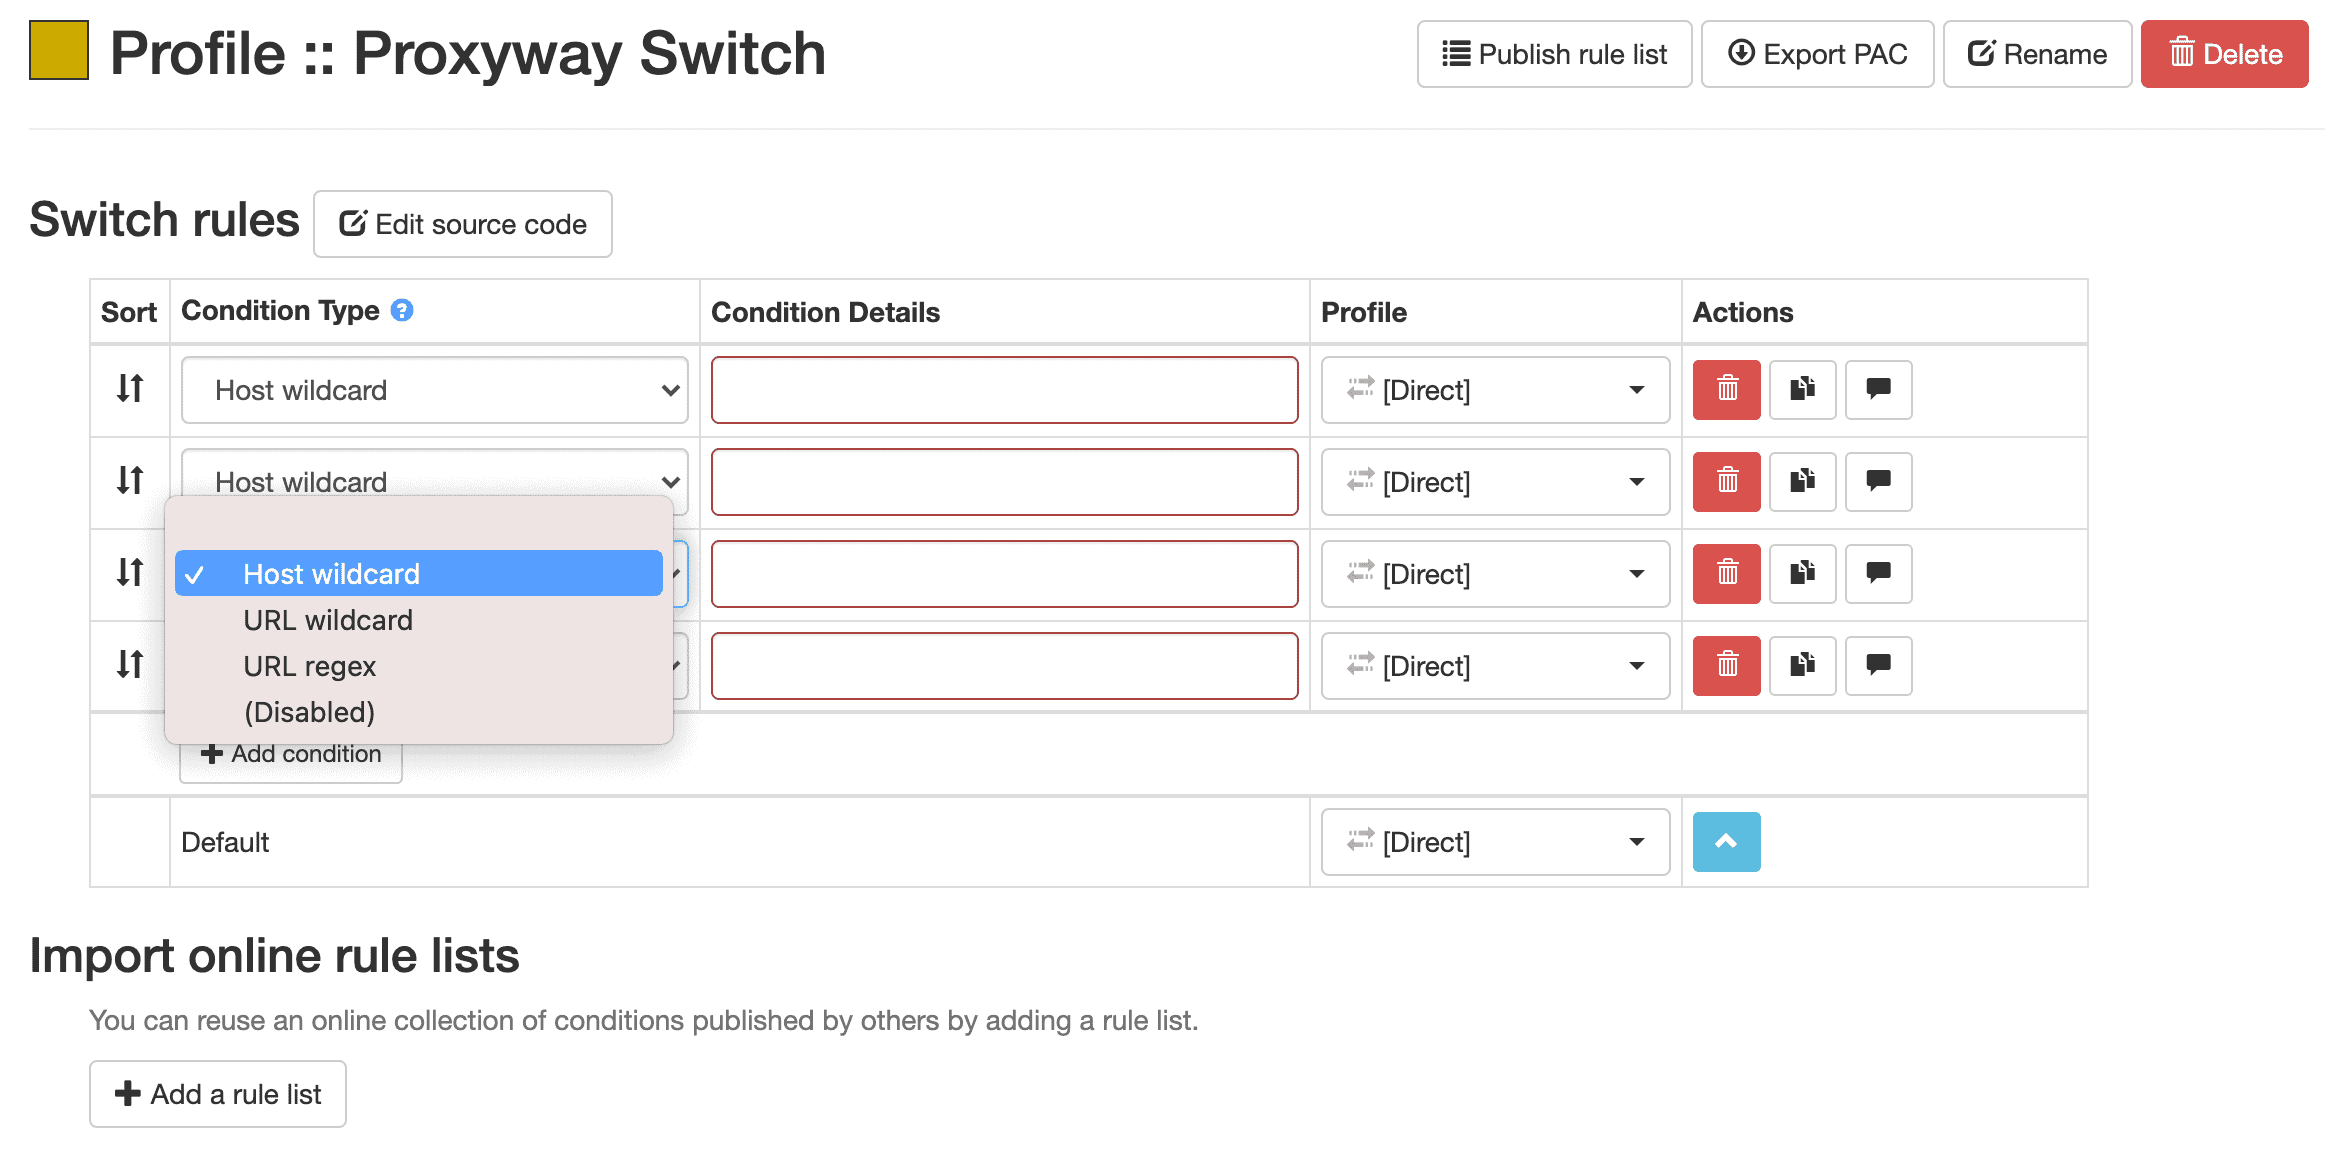Choose (Disabled) from the open list
The height and width of the screenshot is (1169, 2325).
coord(419,712)
